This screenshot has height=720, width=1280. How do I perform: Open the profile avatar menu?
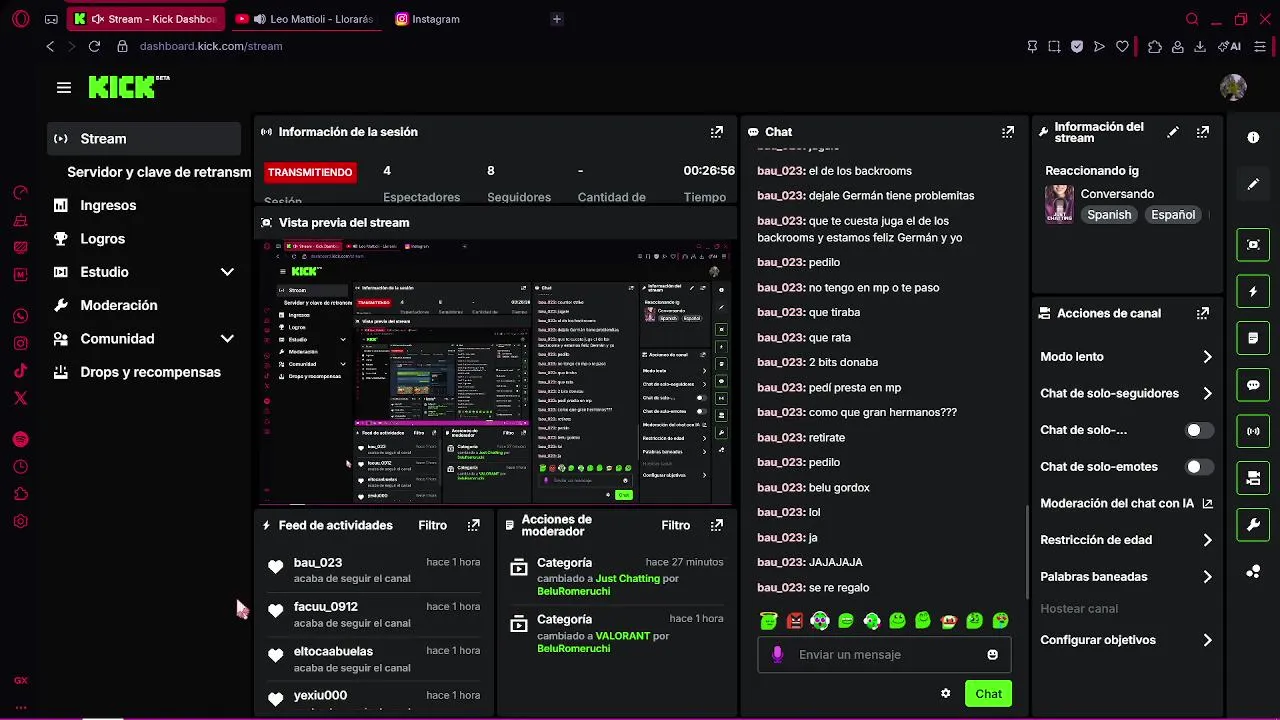coord(1233,87)
